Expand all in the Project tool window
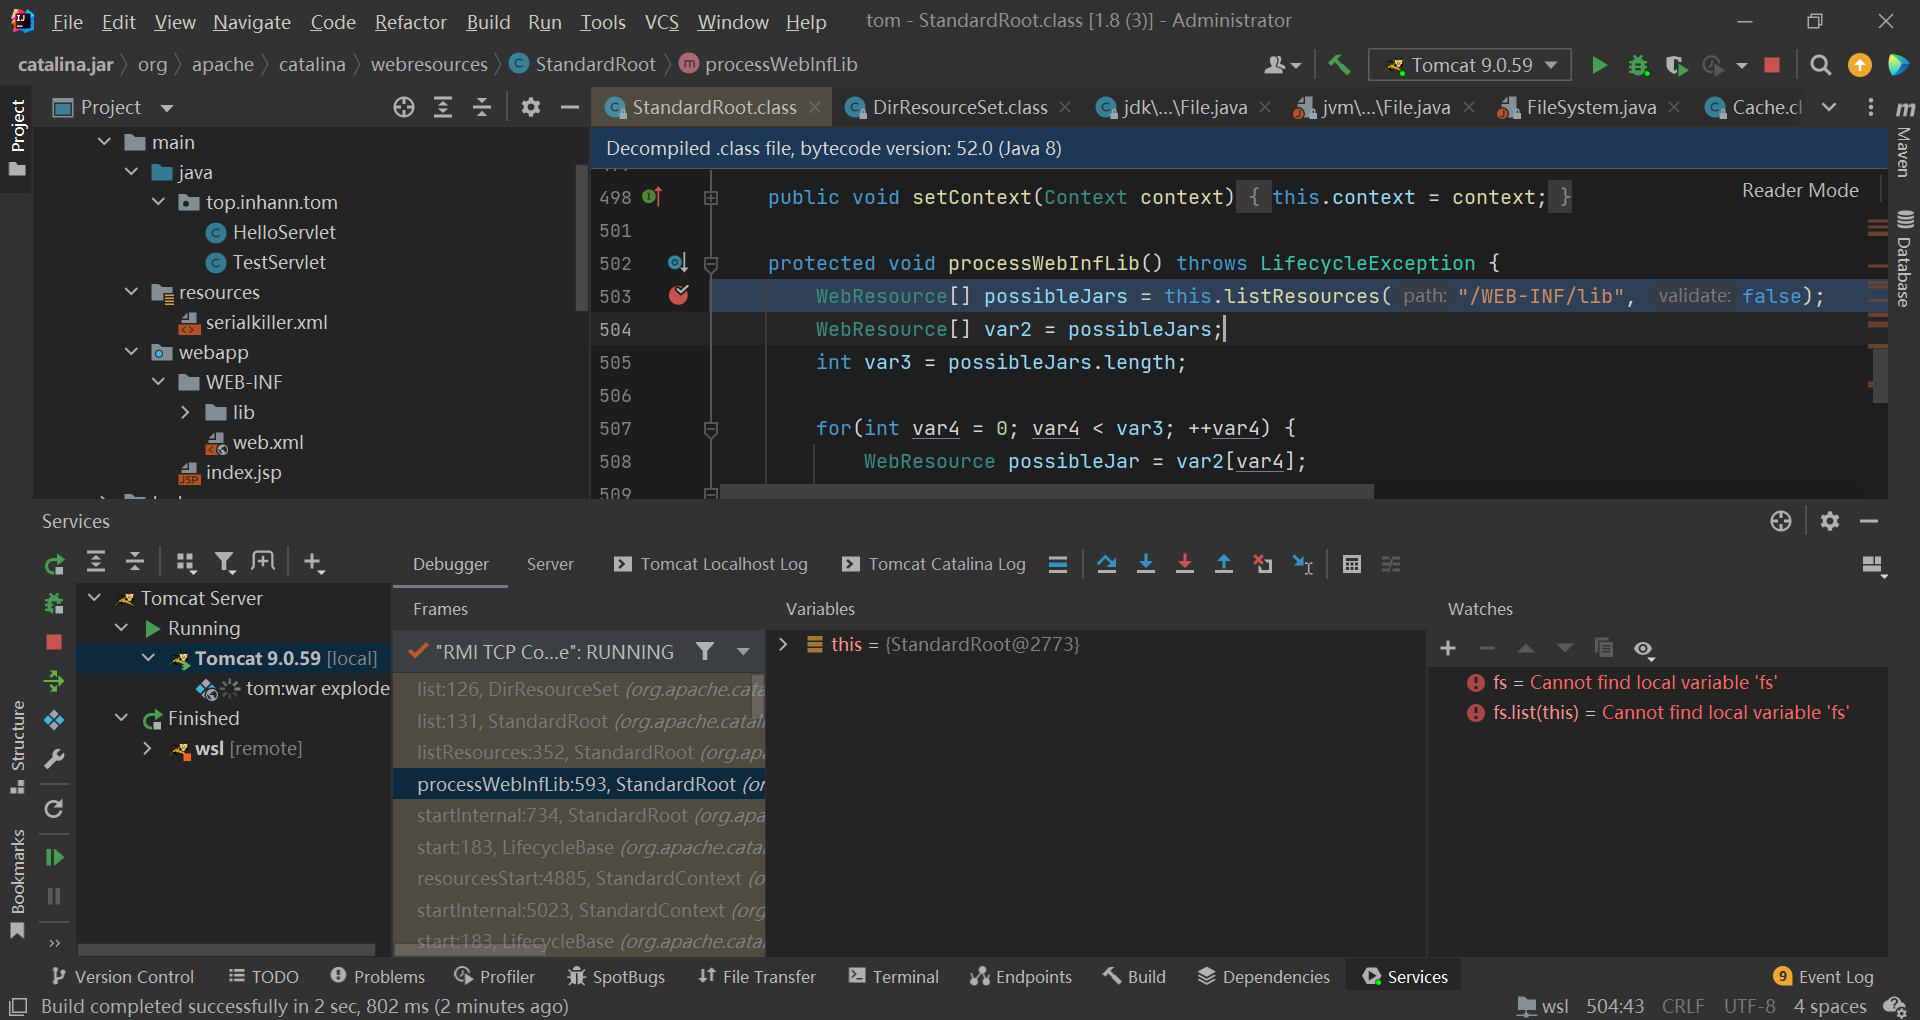 (x=443, y=107)
